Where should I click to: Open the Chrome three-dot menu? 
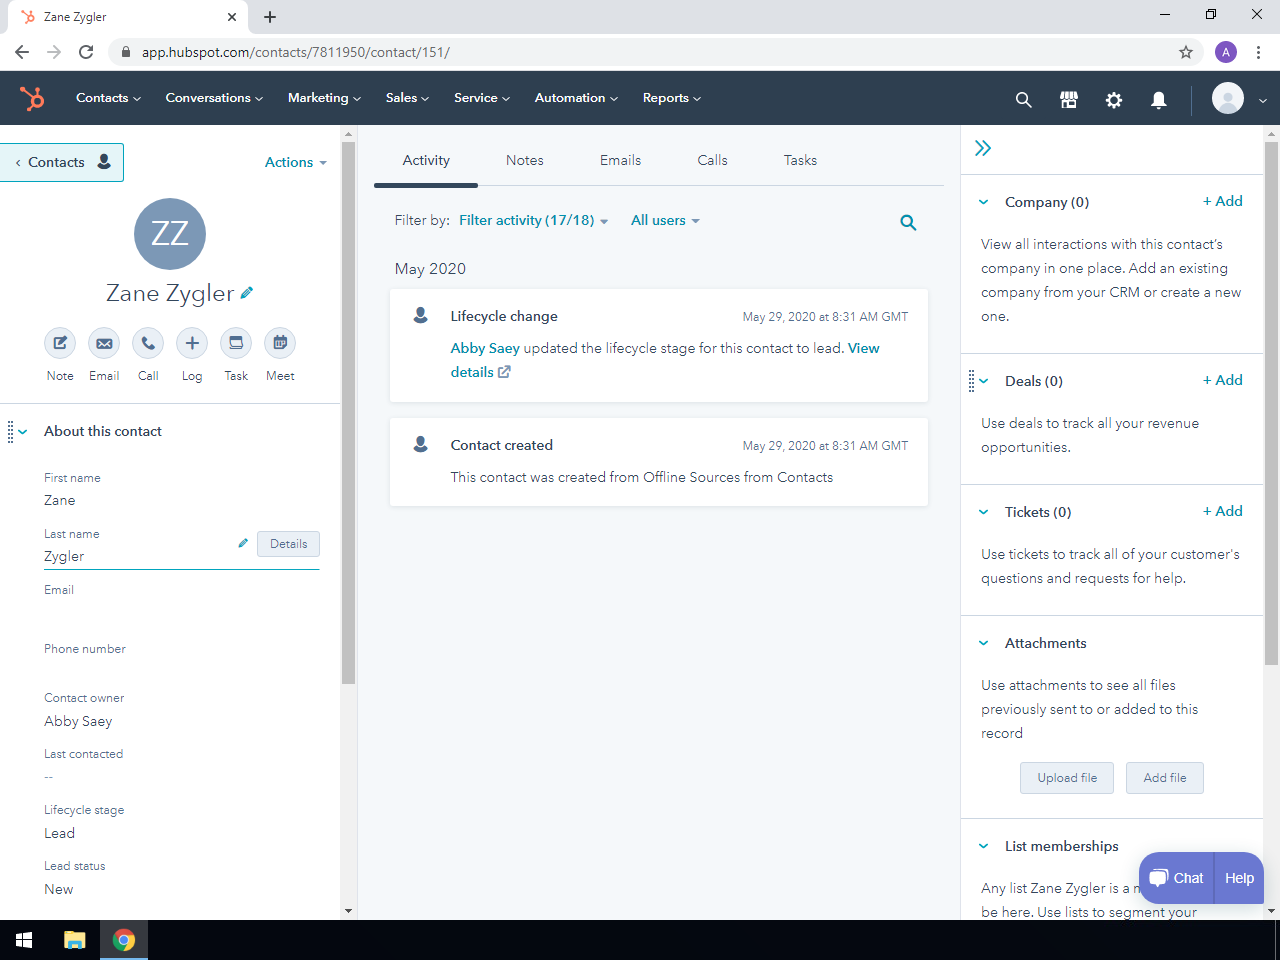pos(1259,52)
